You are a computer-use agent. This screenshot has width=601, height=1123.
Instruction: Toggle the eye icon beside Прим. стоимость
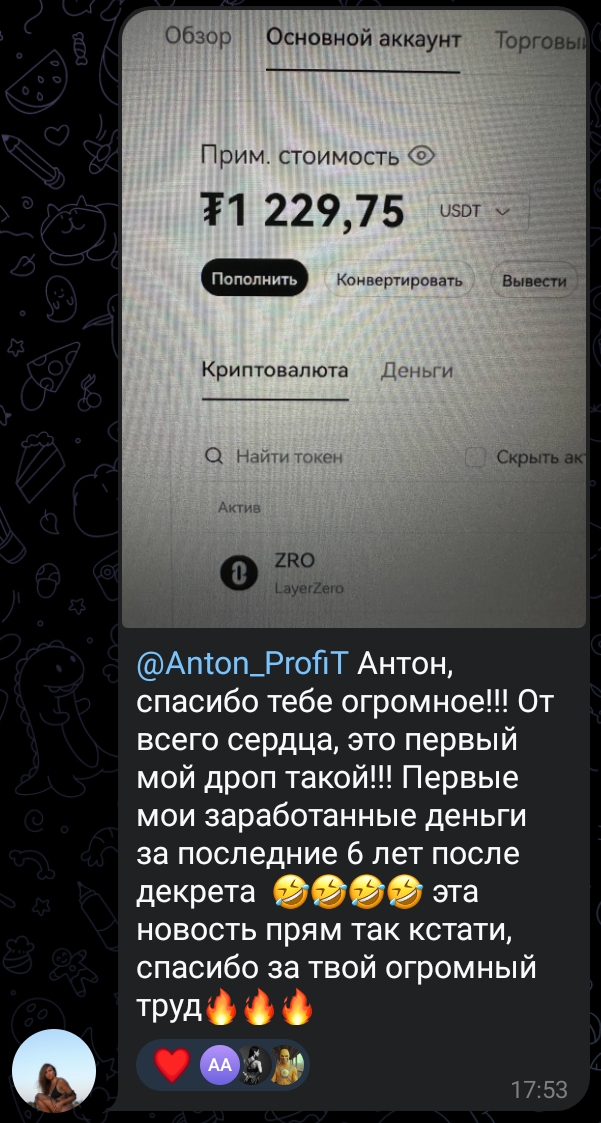(x=421, y=155)
